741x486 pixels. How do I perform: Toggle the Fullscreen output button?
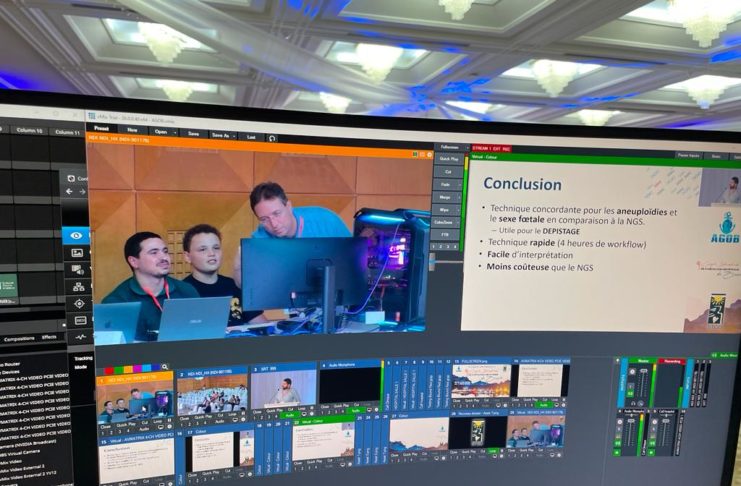[449, 147]
